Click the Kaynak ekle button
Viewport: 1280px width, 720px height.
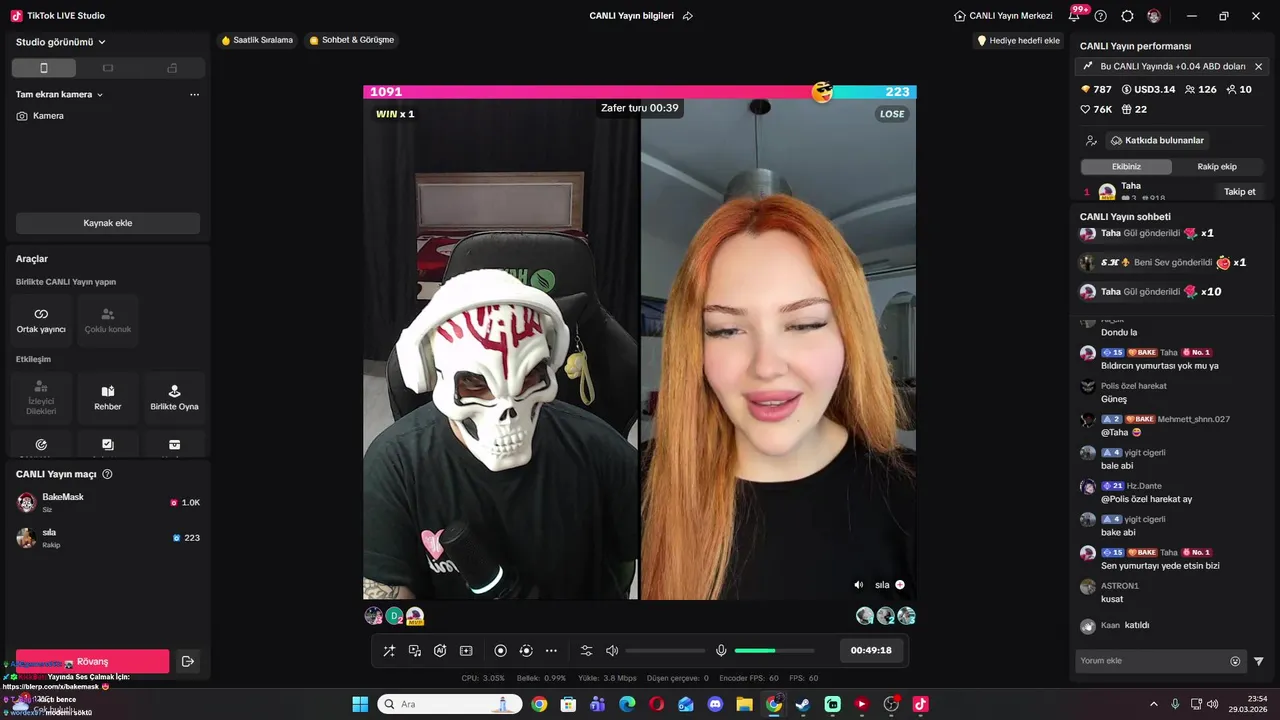108,223
